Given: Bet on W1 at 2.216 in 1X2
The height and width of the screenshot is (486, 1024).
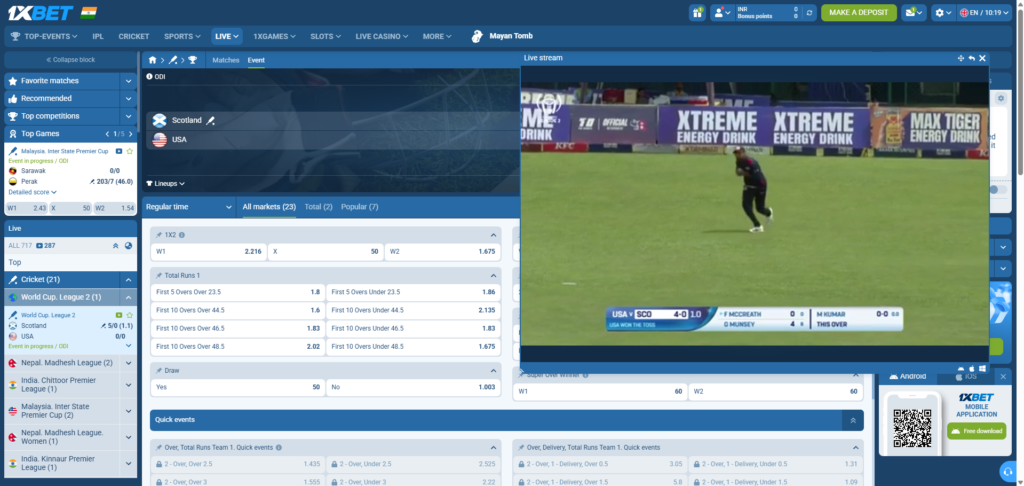Looking at the screenshot, I should click(208, 251).
